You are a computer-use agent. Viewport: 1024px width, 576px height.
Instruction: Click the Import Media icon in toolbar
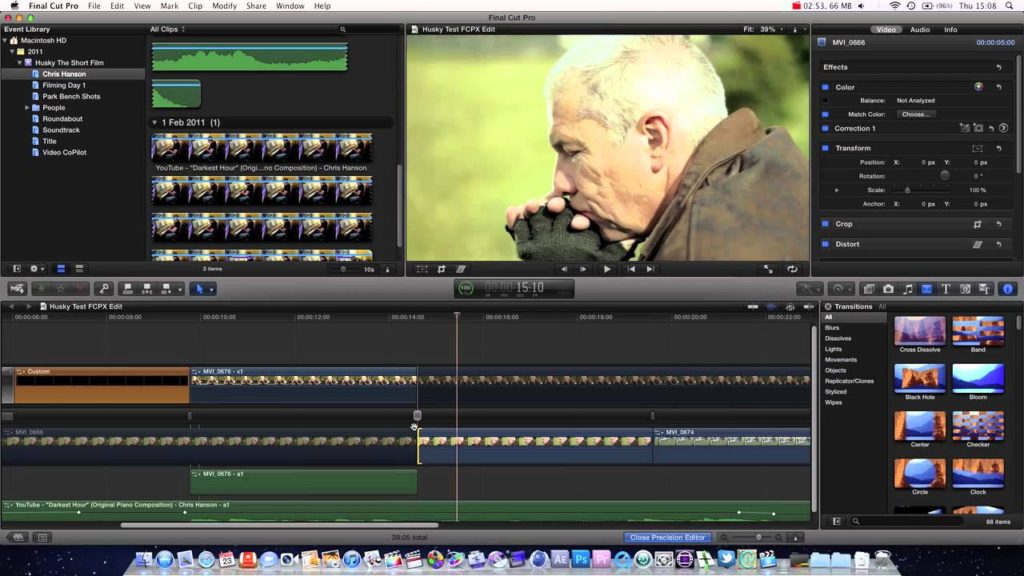click(17, 289)
